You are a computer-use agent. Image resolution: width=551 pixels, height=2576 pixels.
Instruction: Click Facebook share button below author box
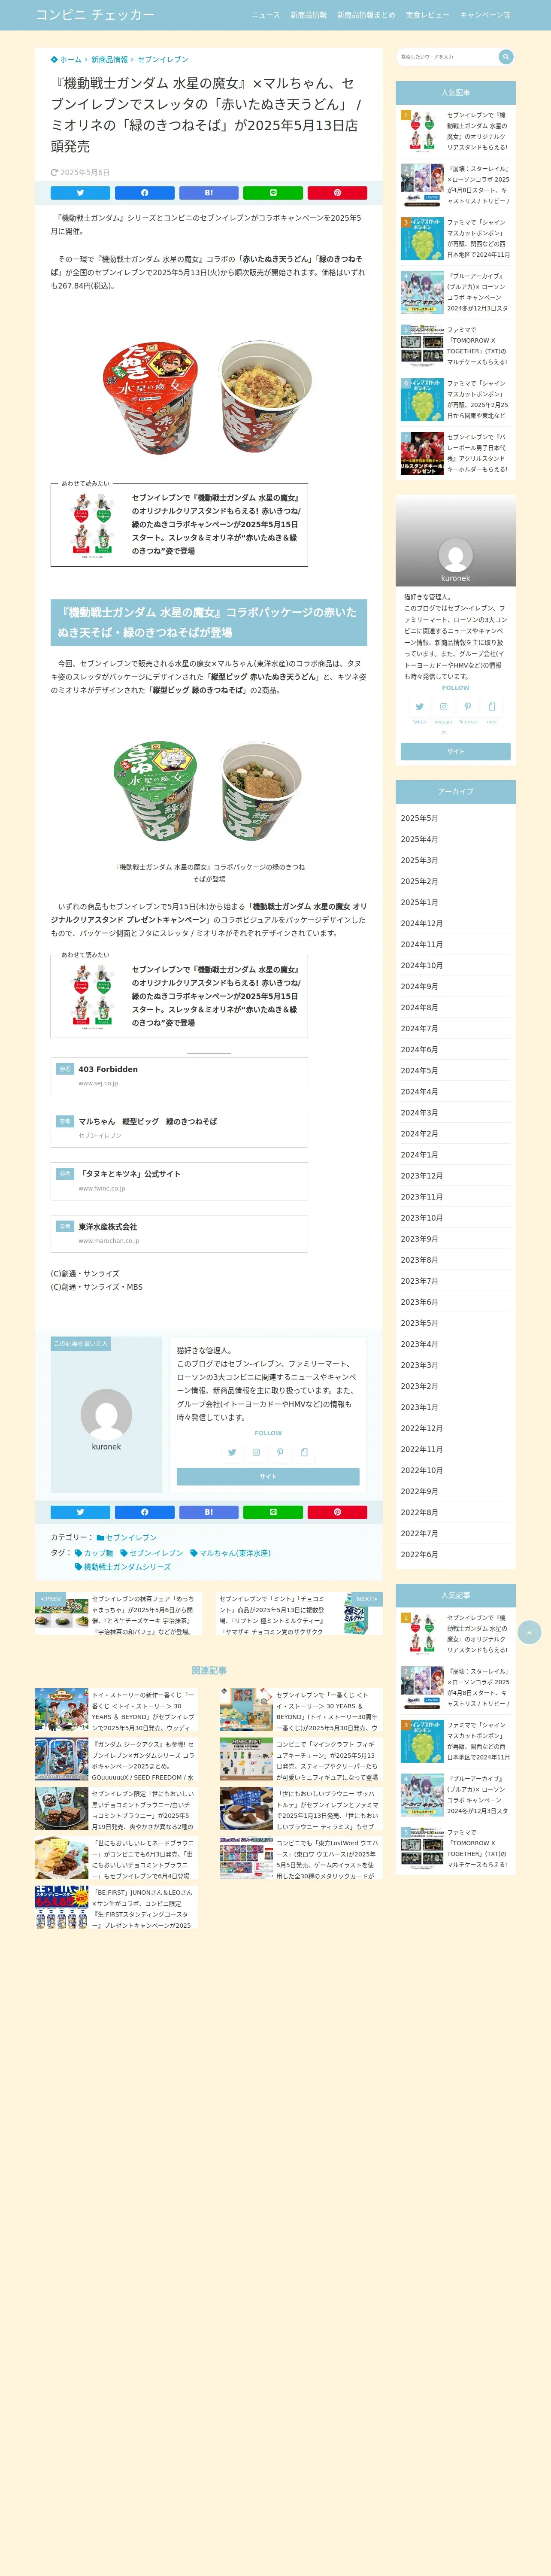[x=144, y=1512]
